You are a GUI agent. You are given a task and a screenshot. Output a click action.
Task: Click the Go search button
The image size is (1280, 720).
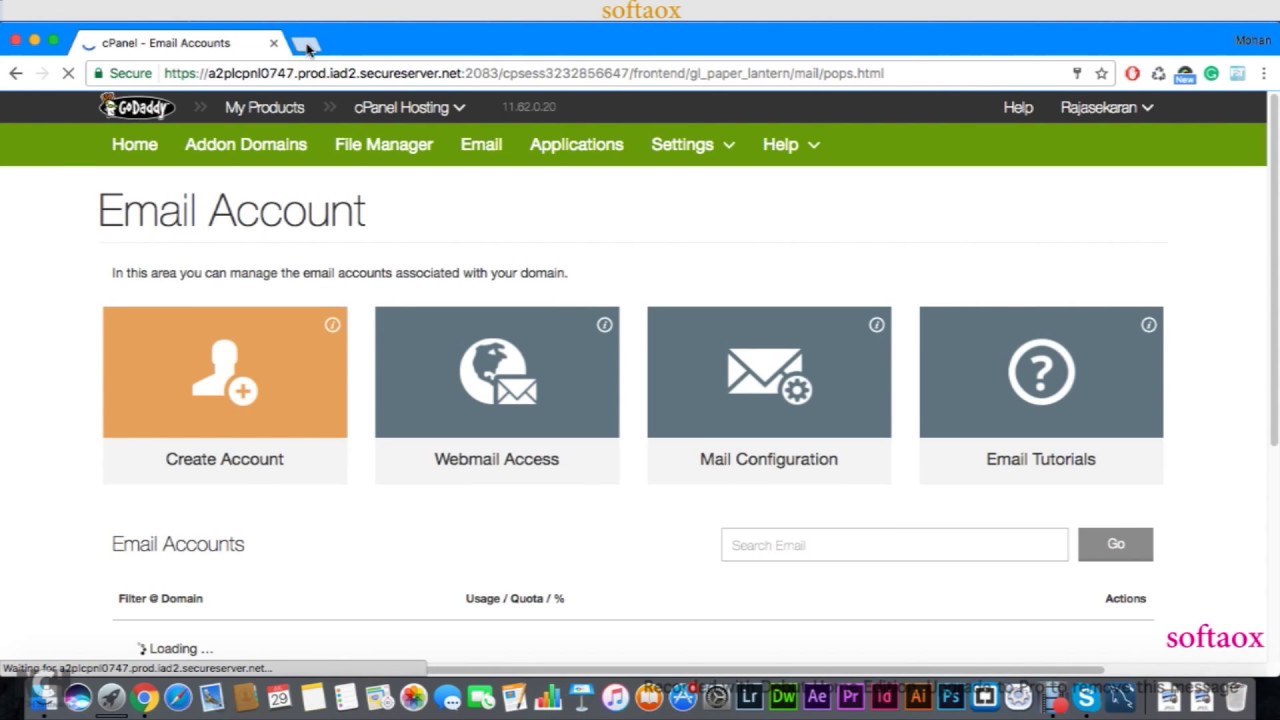click(x=1115, y=544)
